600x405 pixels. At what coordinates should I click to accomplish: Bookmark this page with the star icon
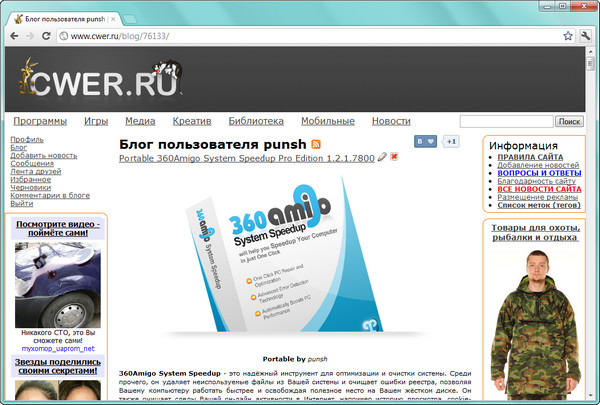[568, 36]
